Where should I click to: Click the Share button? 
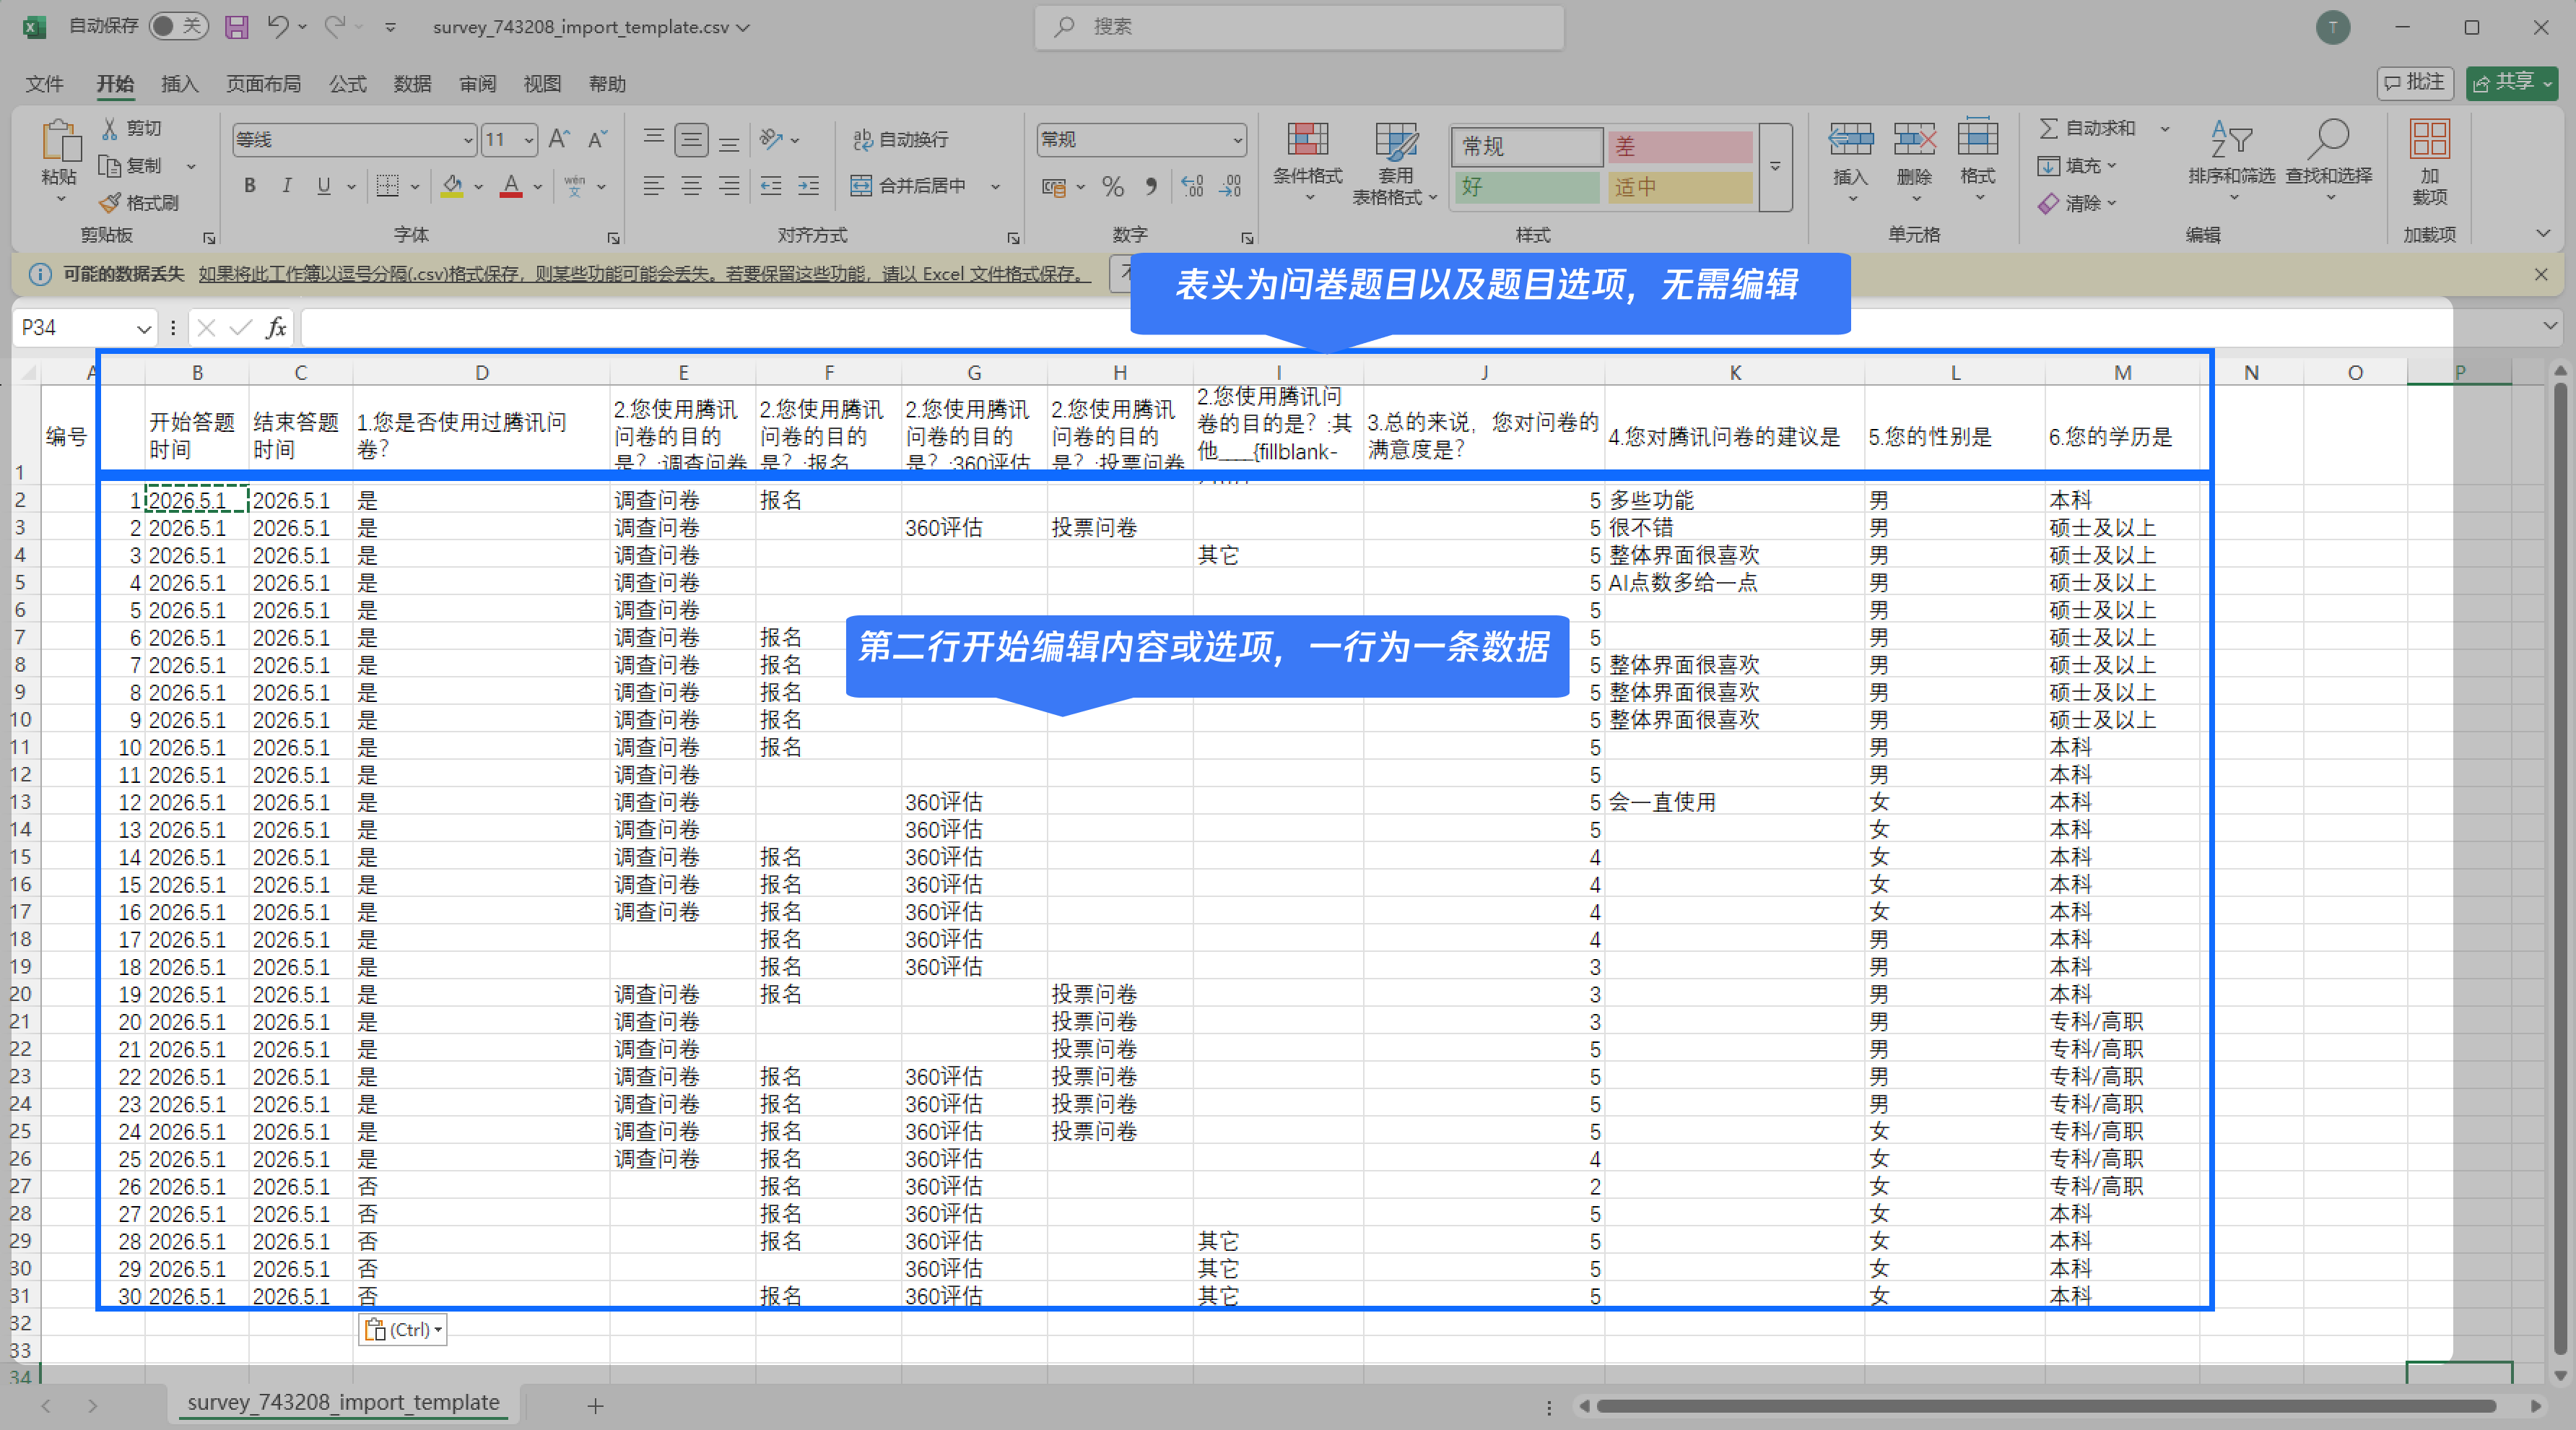click(2512, 83)
